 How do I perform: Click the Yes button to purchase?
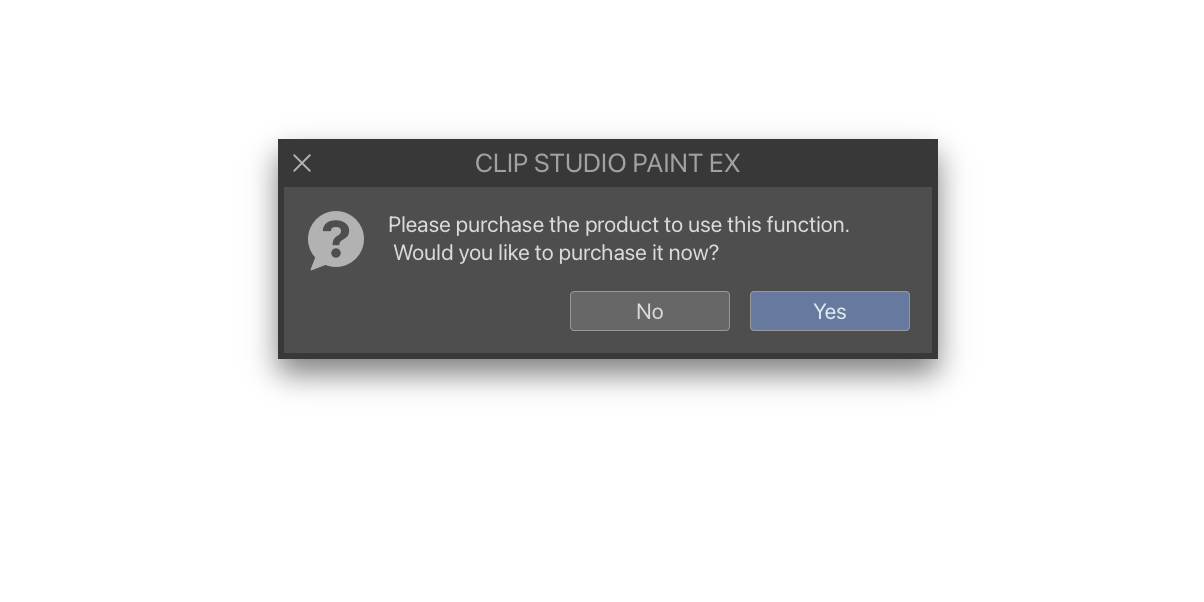click(829, 311)
